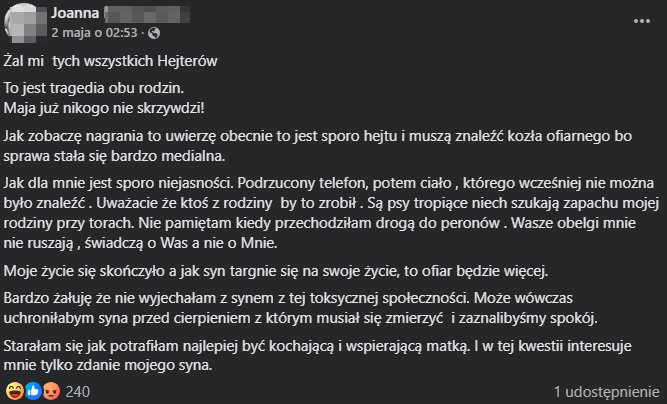The image size is (667, 404).
Task: Click the Haha laughing reaction emoji
Action: (14, 391)
